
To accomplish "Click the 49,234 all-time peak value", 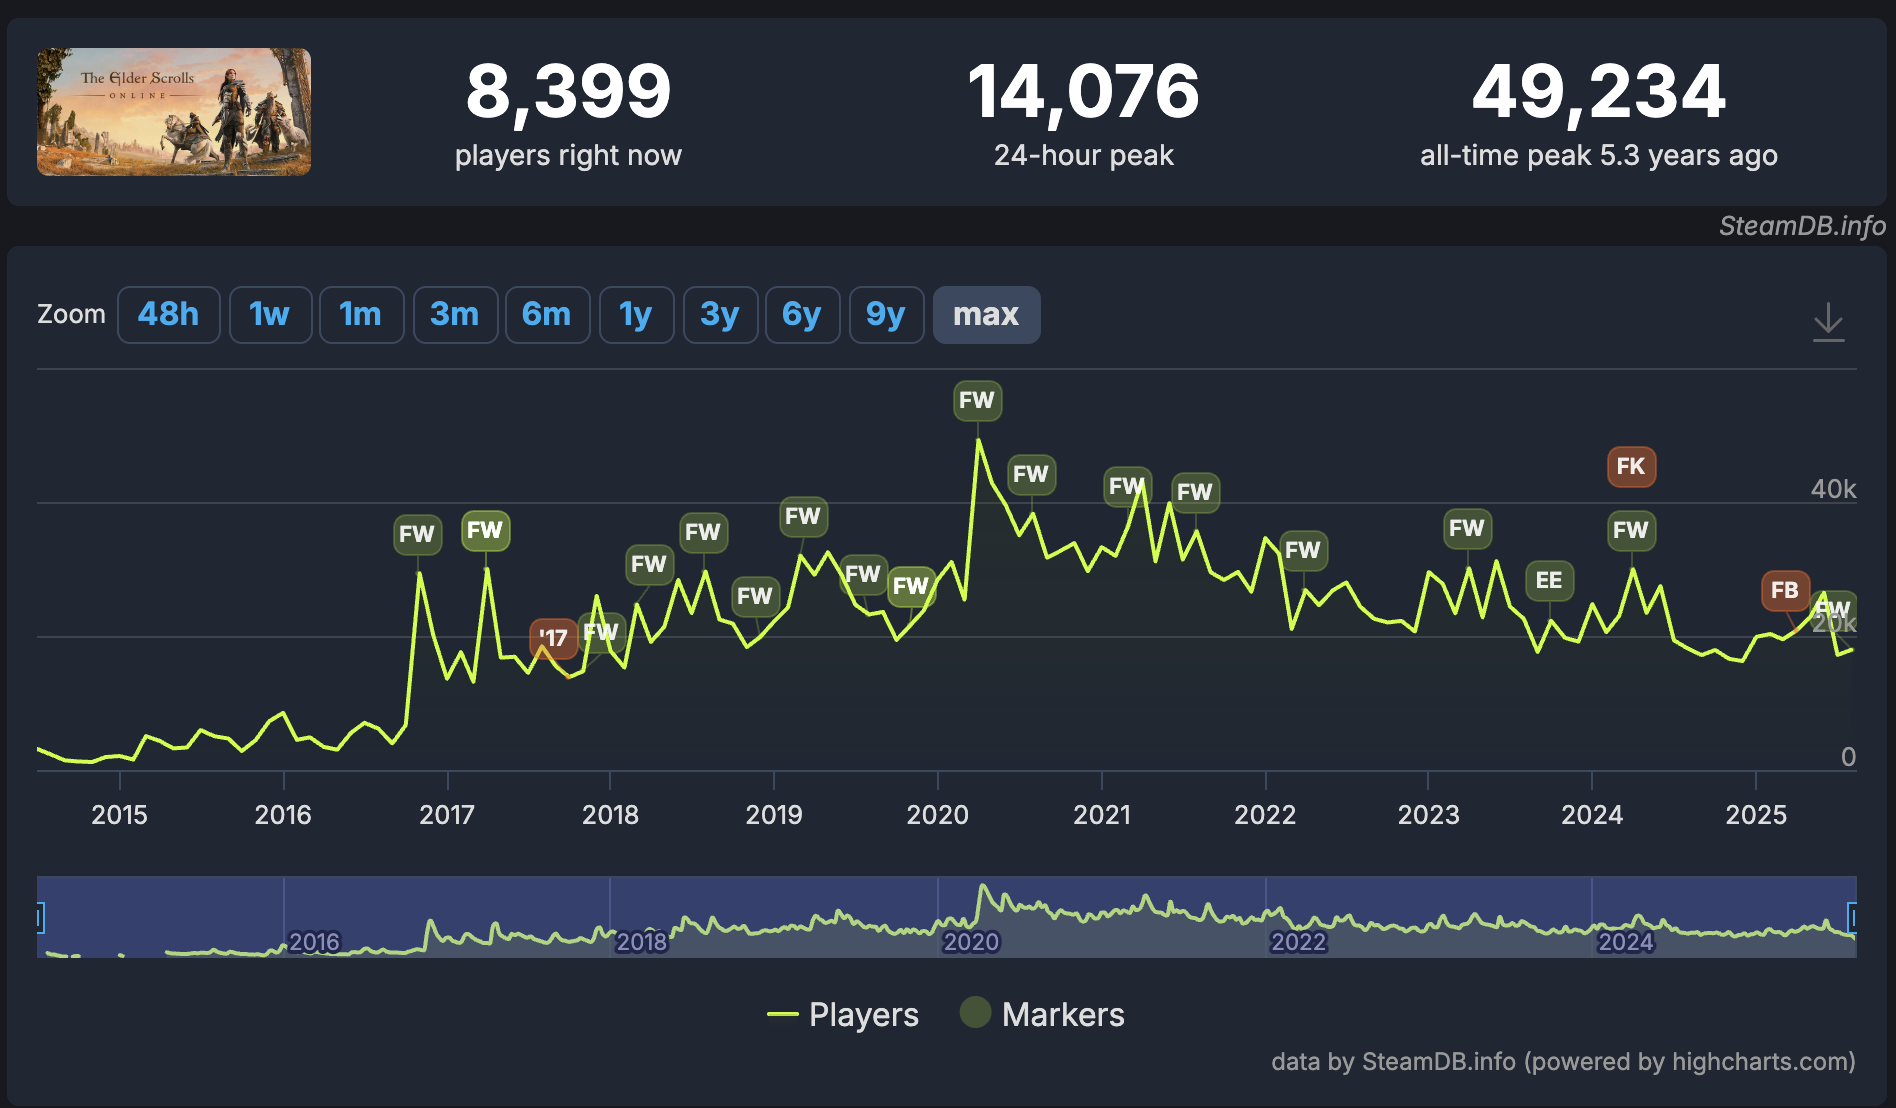I will coord(1599,91).
